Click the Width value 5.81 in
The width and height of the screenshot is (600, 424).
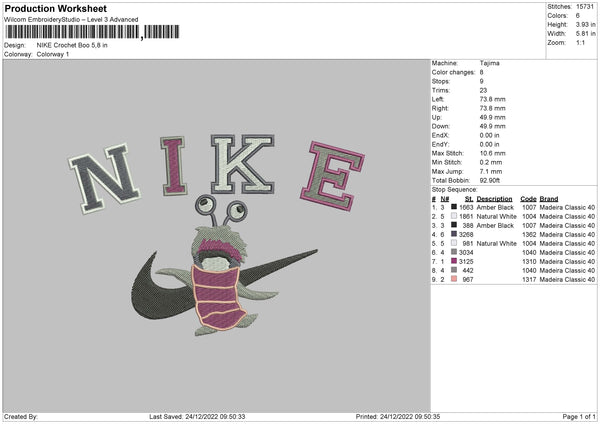(x=585, y=34)
